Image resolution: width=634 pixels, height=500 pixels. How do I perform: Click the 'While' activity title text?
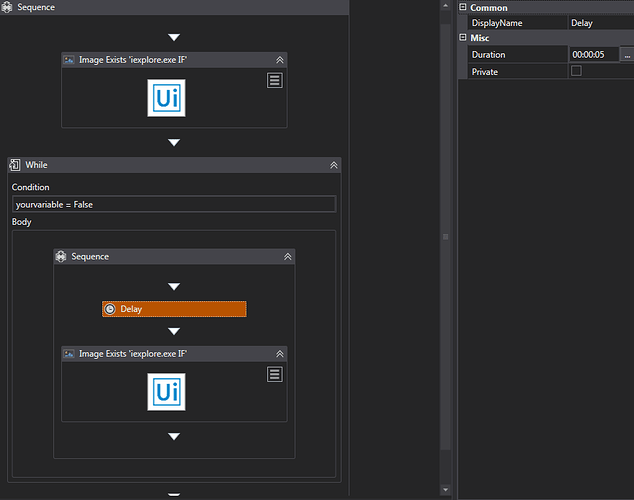click(36, 165)
